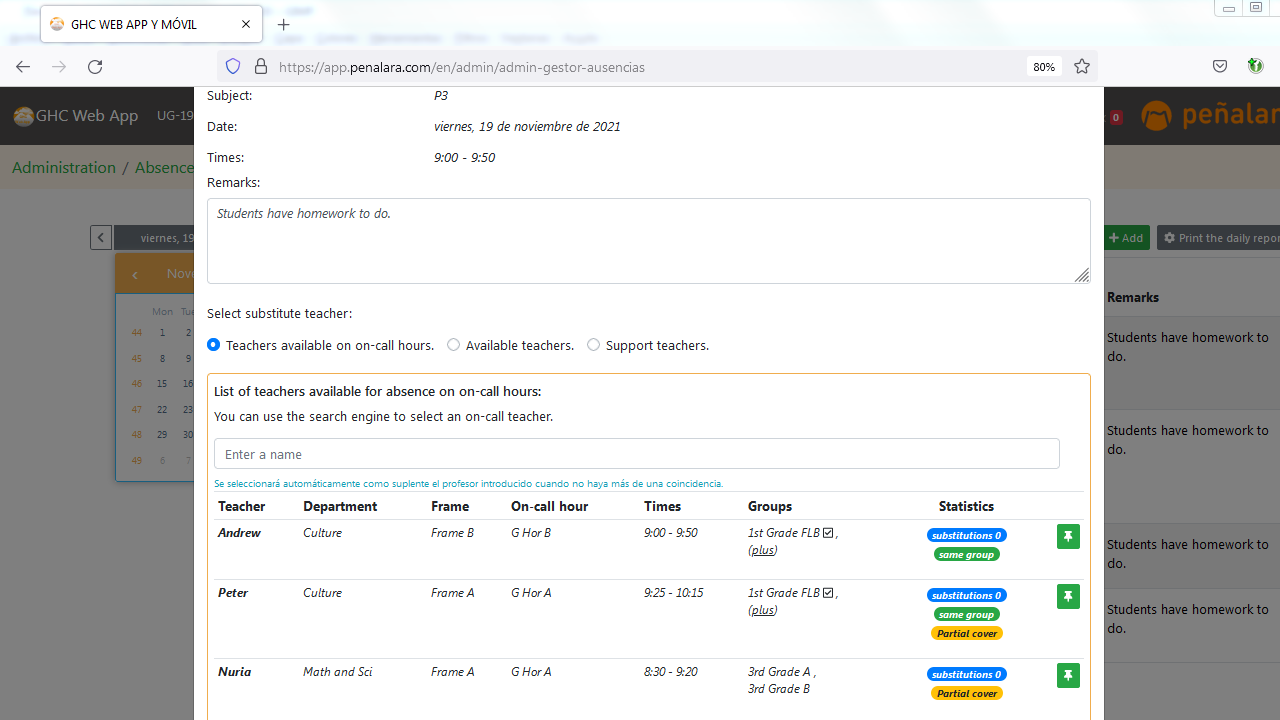Bookmark this page with the star
The width and height of the screenshot is (1280, 720).
tap(1082, 67)
